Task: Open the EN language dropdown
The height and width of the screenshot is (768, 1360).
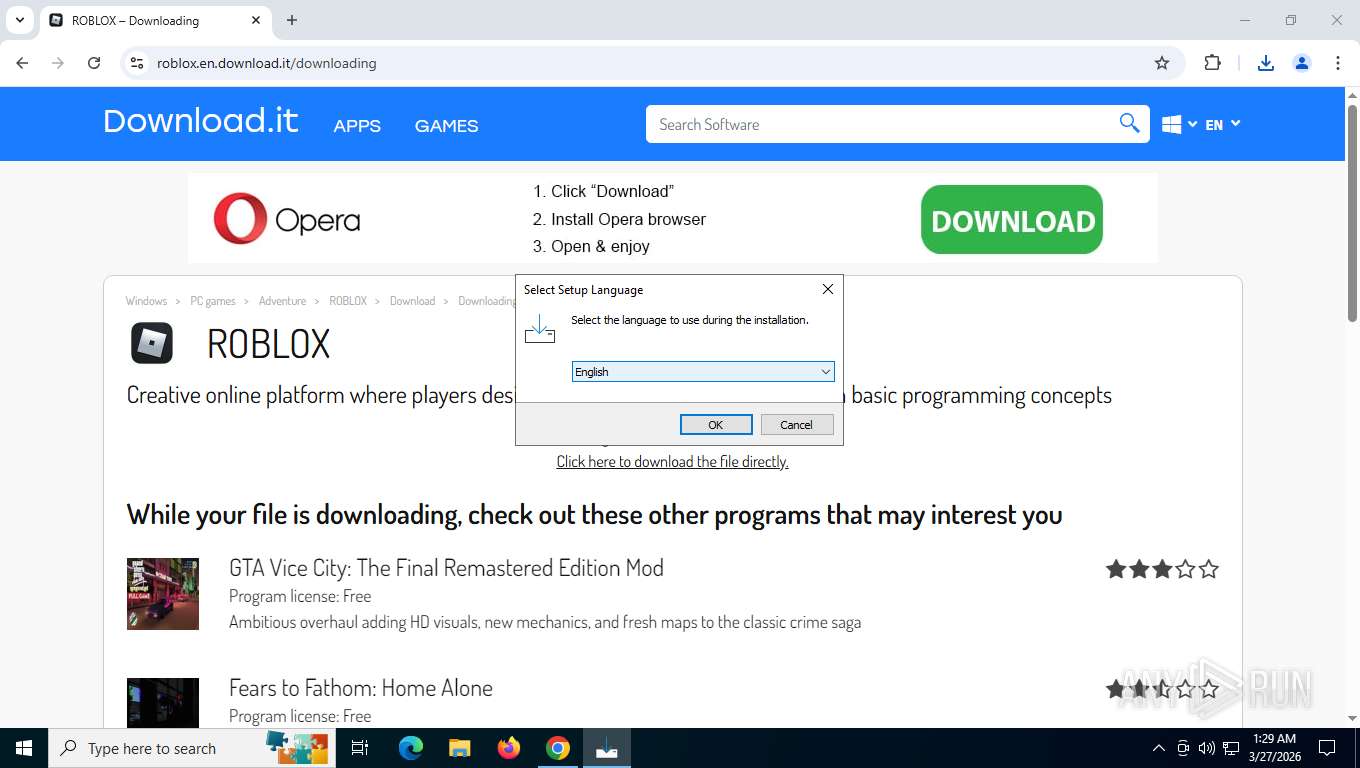Action: [x=1222, y=125]
